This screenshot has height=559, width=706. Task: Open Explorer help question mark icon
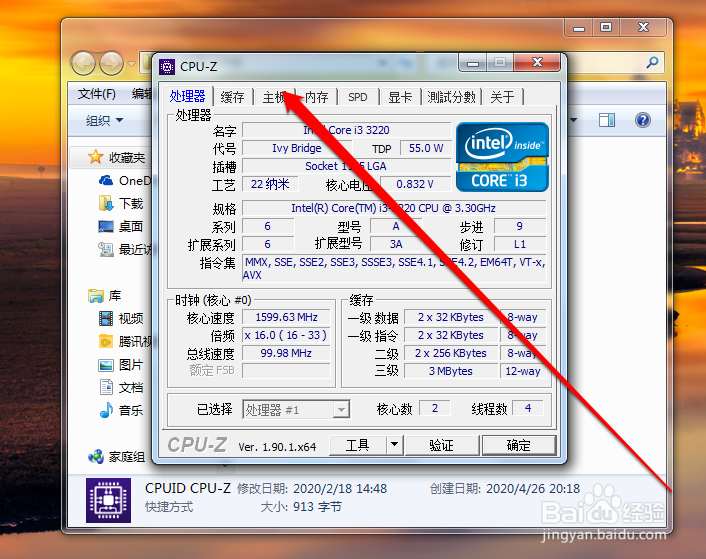643,120
